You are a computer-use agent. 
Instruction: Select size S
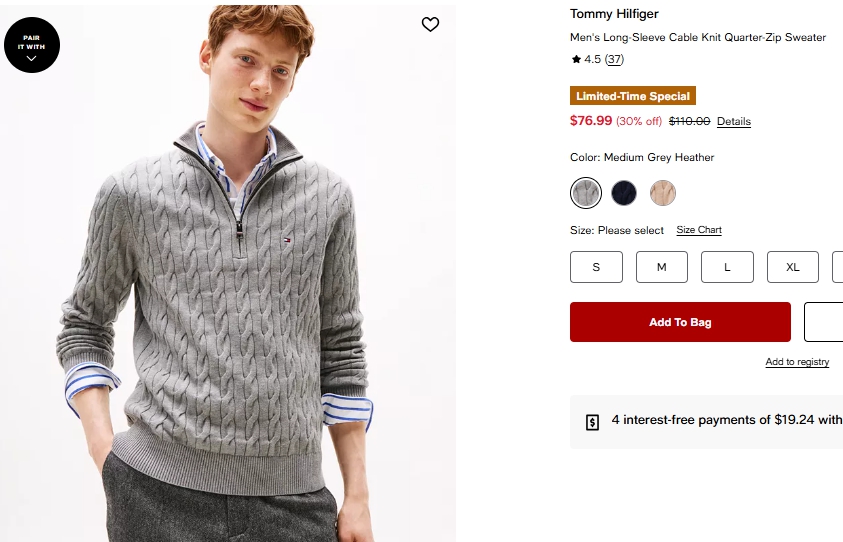pos(596,267)
